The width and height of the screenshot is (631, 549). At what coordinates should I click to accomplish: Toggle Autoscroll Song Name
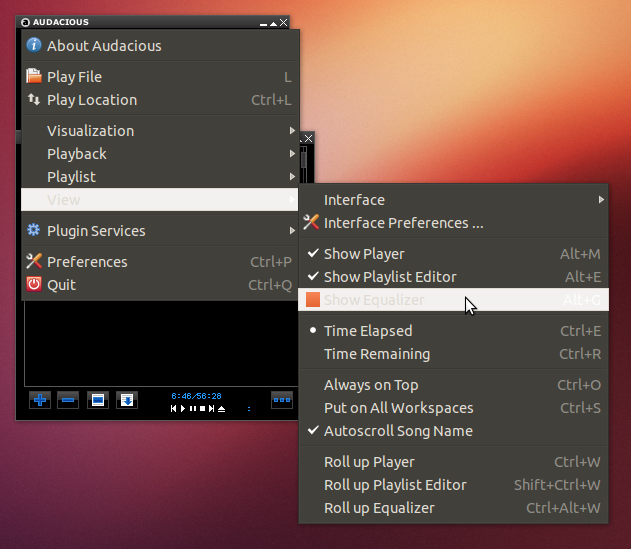pos(454,431)
